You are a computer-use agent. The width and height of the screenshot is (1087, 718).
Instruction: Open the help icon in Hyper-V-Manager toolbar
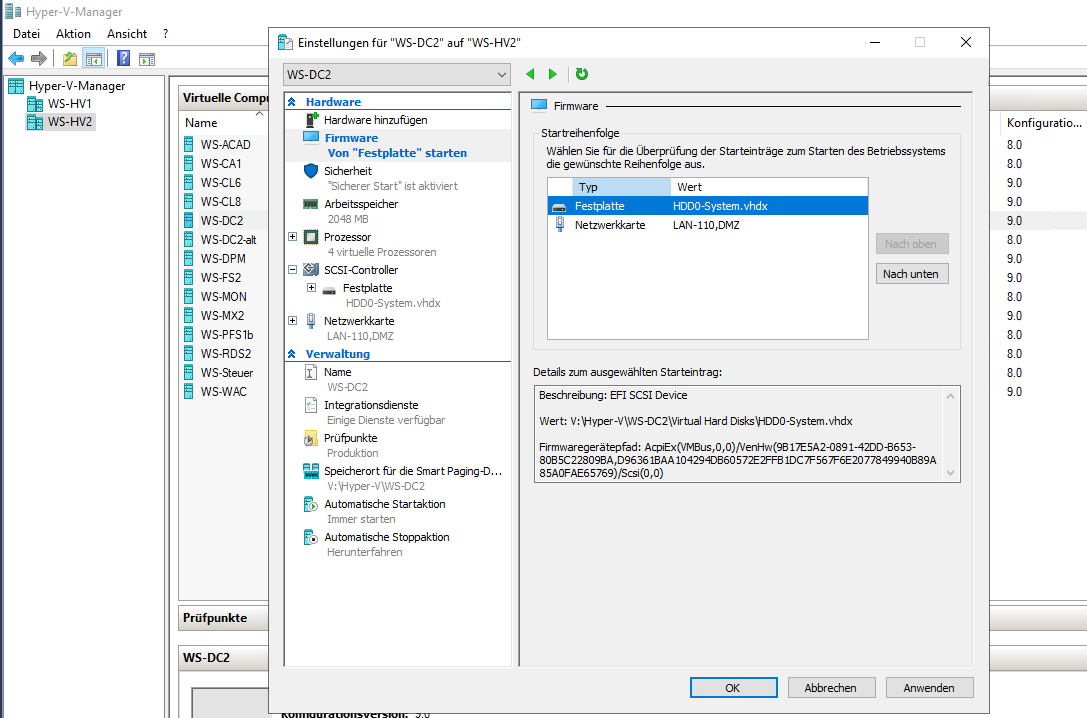click(123, 59)
